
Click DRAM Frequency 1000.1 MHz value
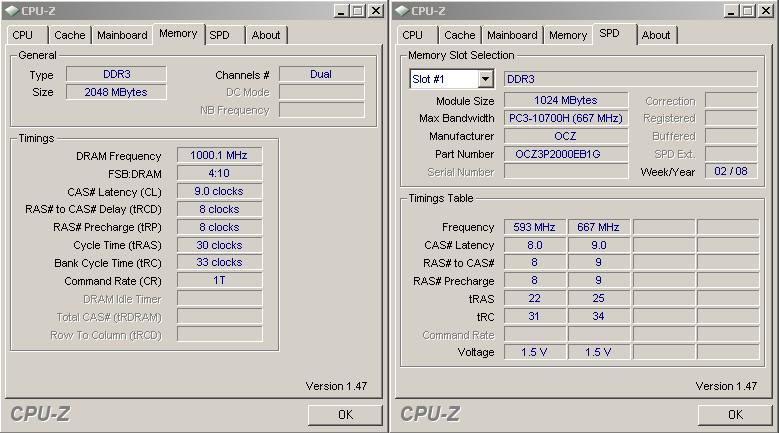(219, 155)
